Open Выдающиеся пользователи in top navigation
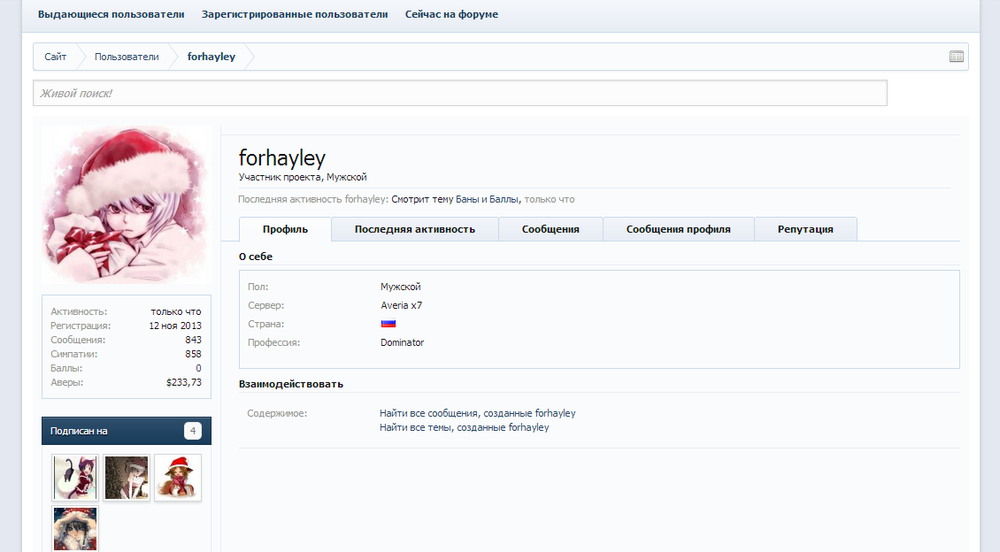Image resolution: width=1000 pixels, height=552 pixels. 111,15
